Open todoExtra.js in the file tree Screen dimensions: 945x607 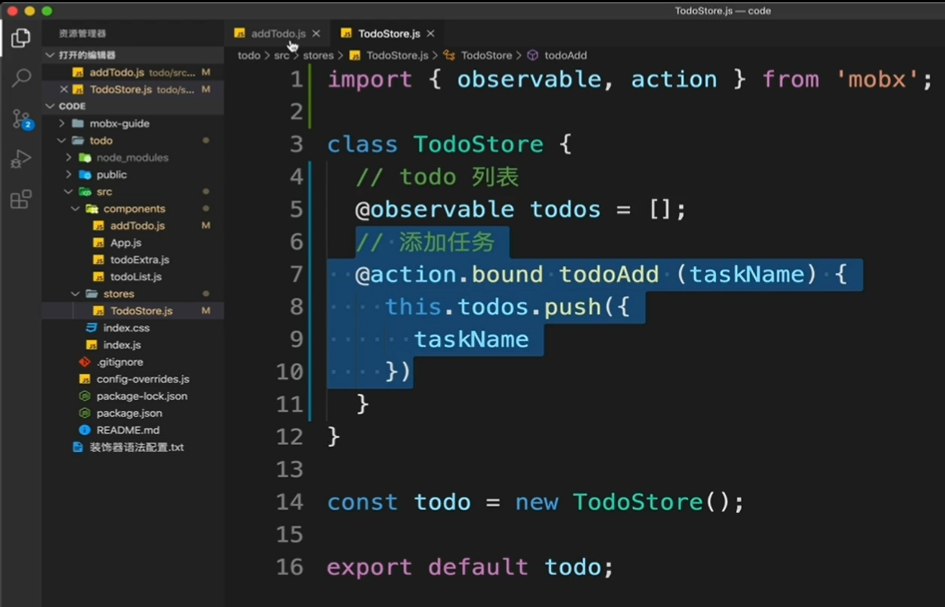click(133, 260)
